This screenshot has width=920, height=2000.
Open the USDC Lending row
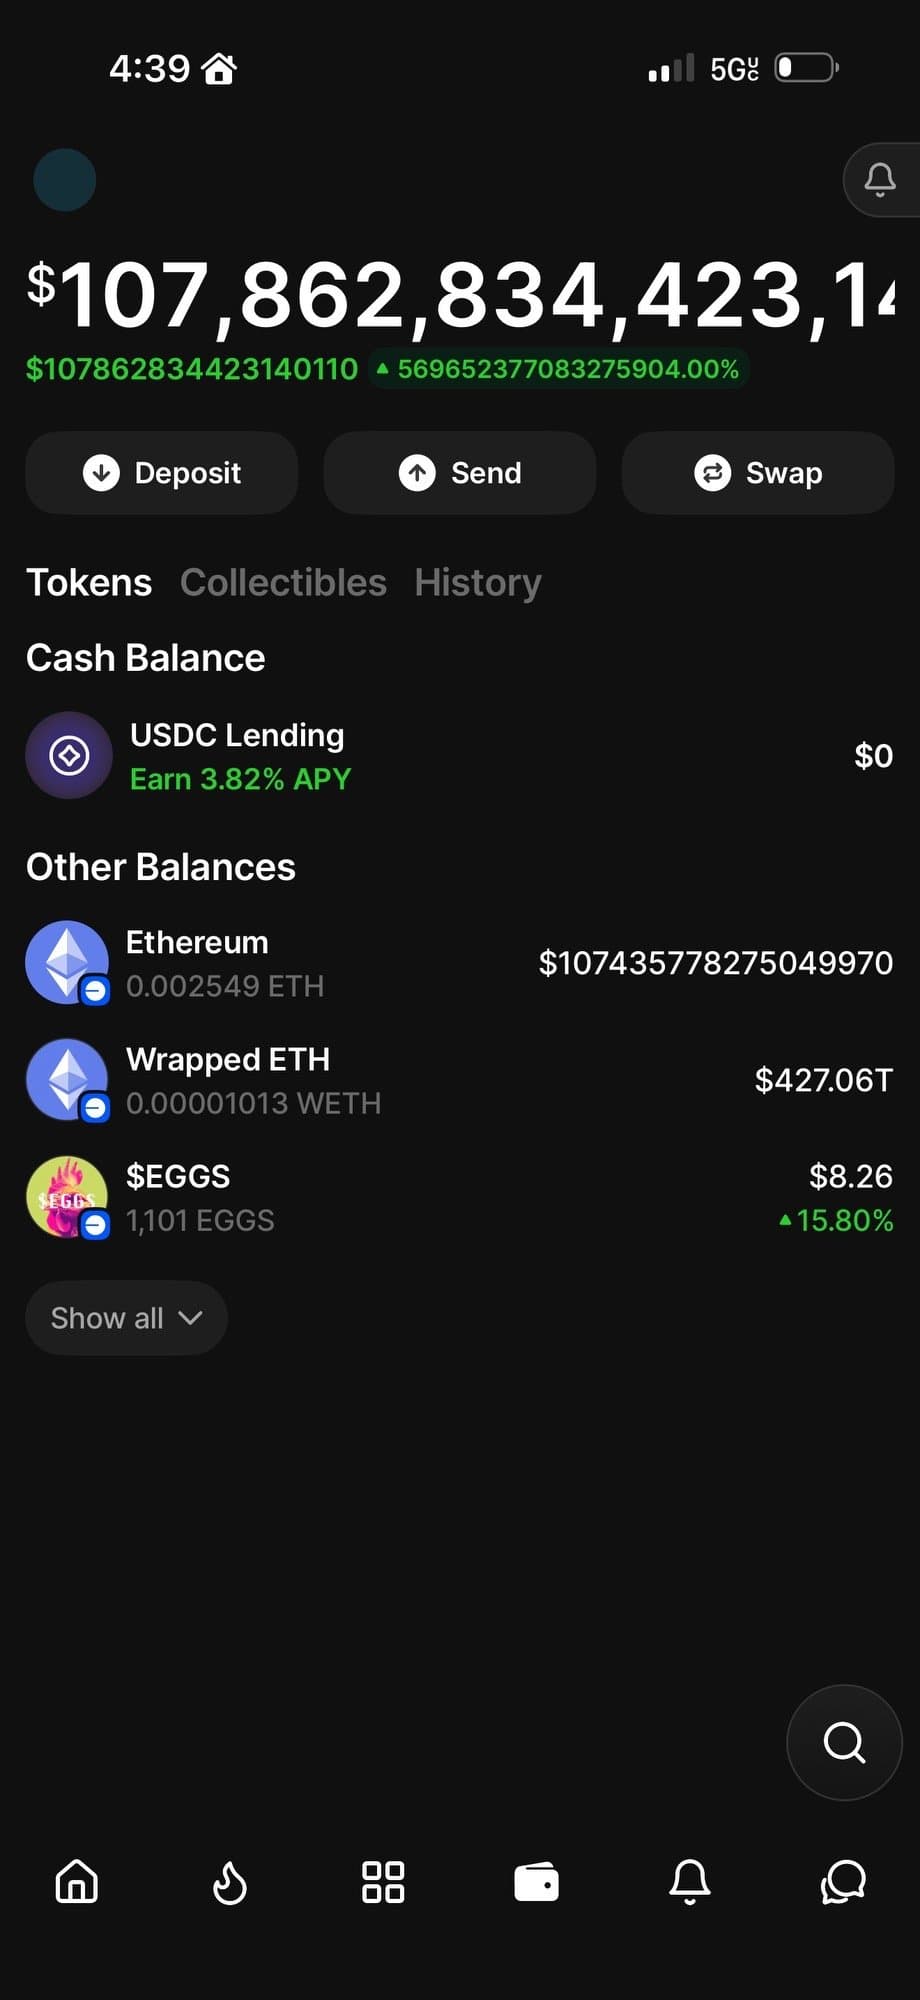(459, 756)
